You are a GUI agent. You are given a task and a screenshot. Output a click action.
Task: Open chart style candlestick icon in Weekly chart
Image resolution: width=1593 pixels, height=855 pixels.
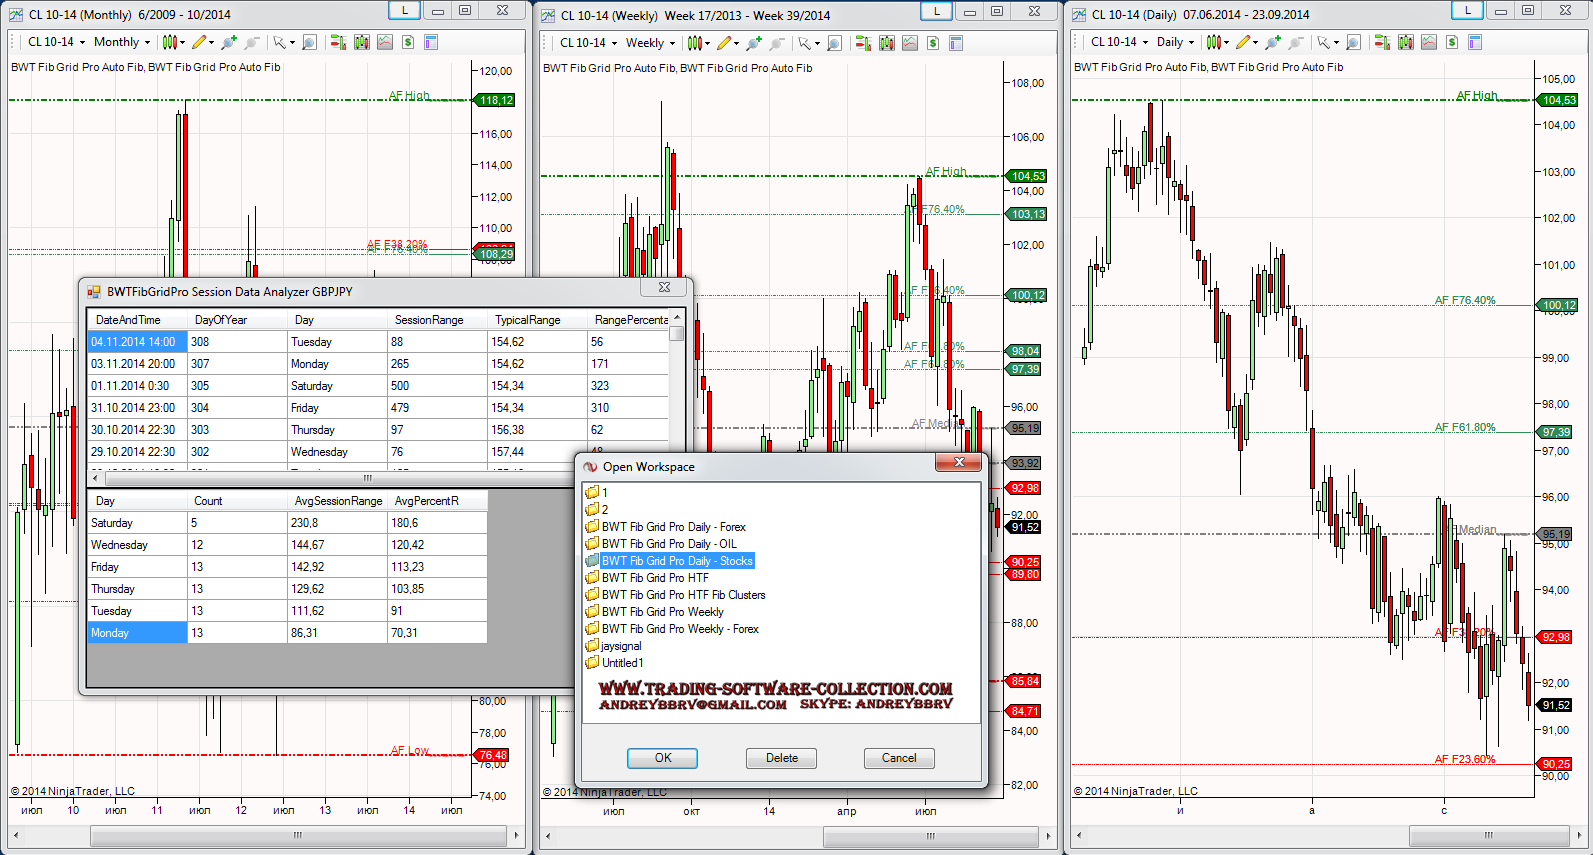coord(695,43)
